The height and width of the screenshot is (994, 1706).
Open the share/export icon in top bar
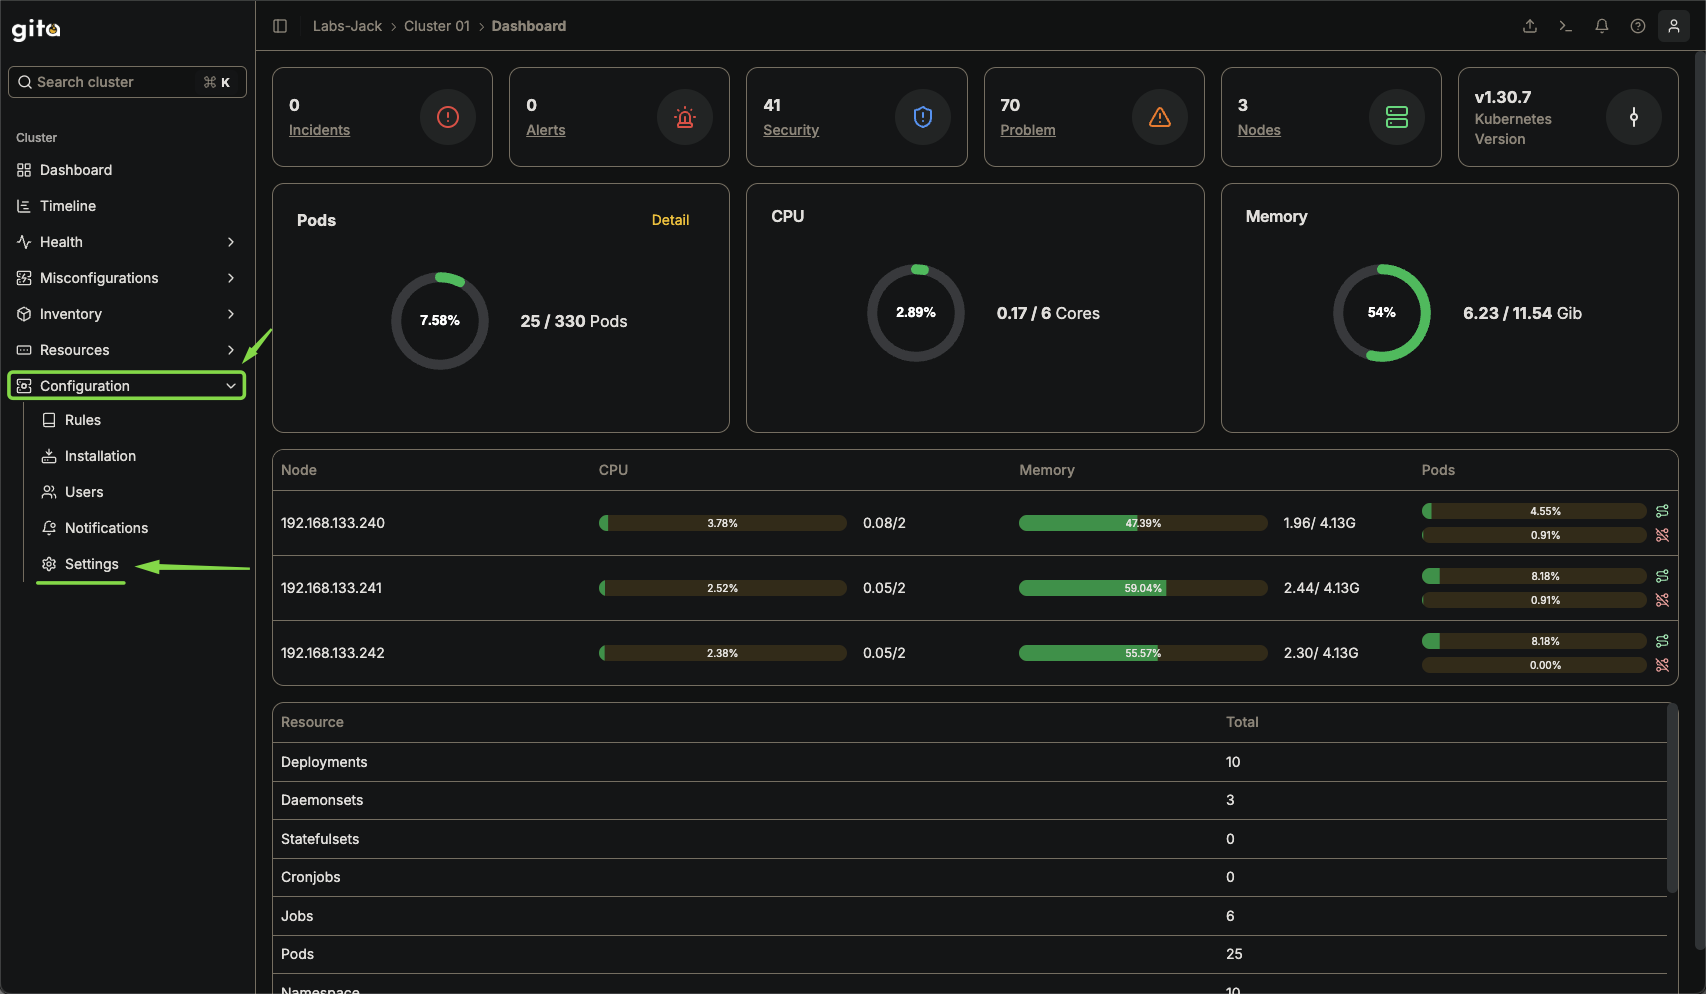1530,26
